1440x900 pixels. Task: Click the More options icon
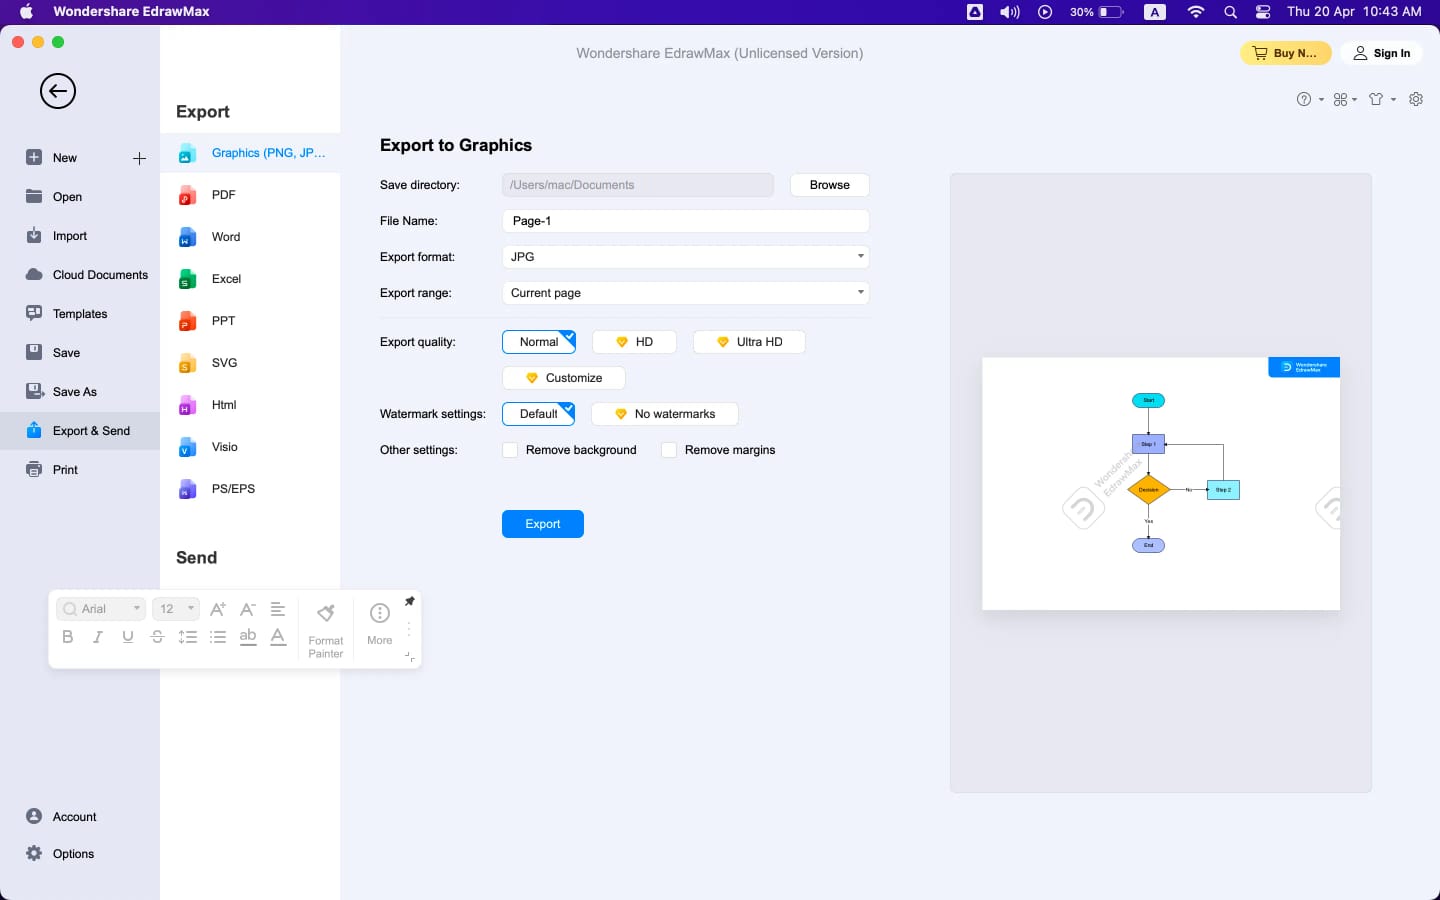(x=380, y=624)
